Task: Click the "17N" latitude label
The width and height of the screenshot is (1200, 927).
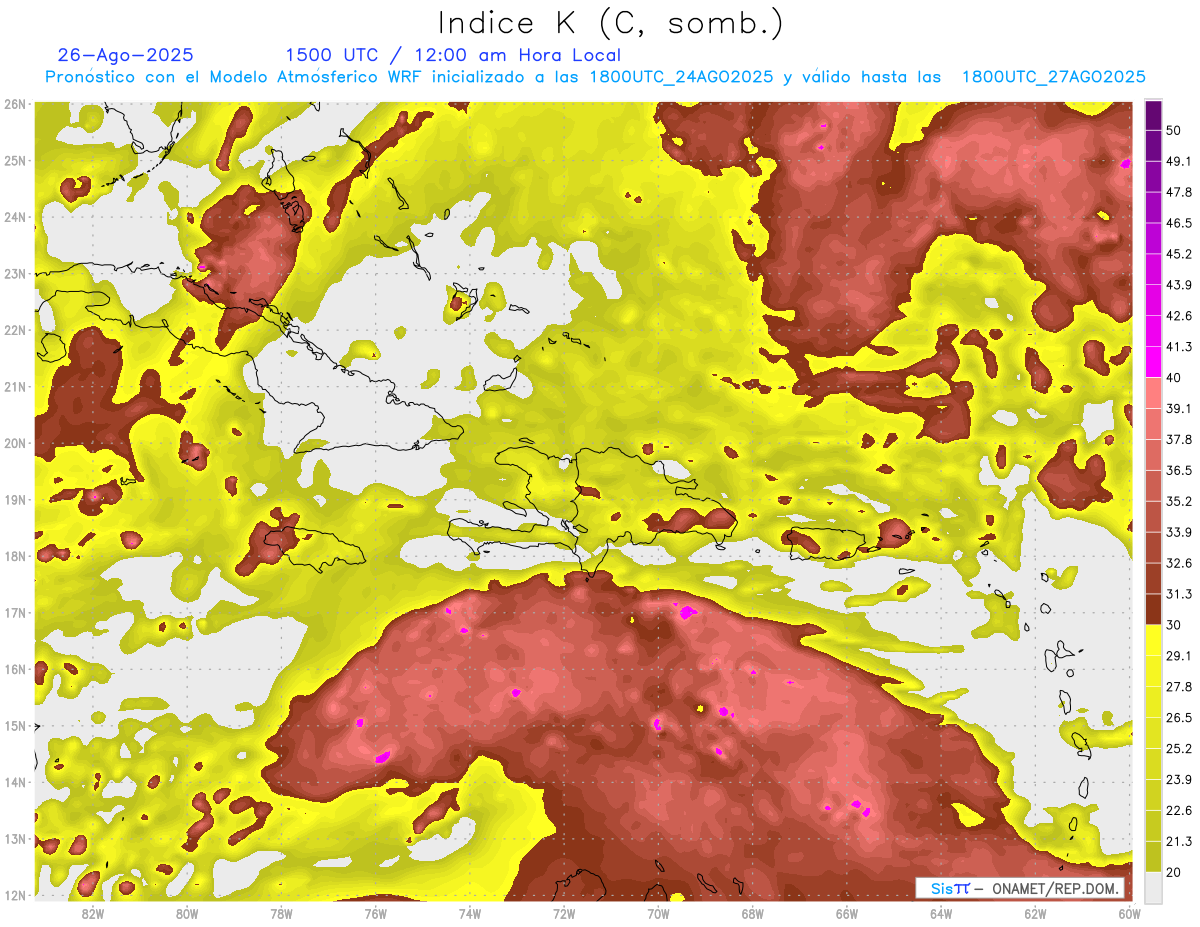Action: [x=15, y=613]
